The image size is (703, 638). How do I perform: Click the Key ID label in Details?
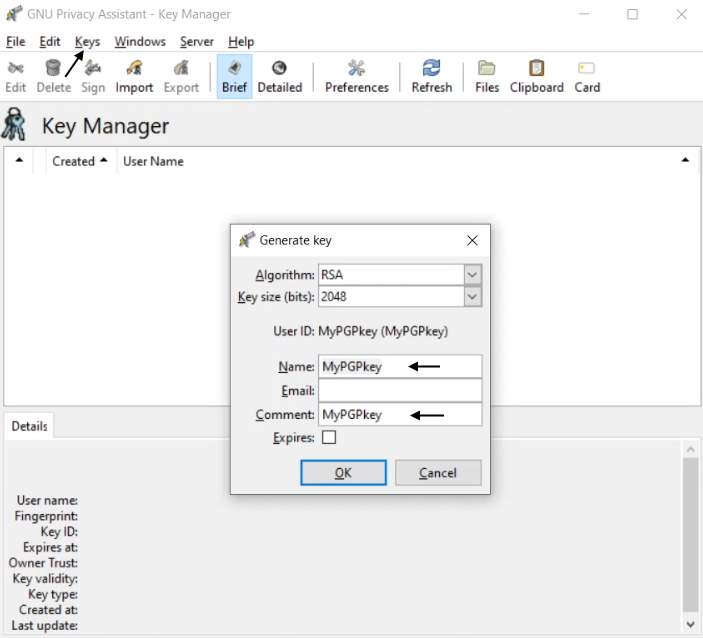59,531
